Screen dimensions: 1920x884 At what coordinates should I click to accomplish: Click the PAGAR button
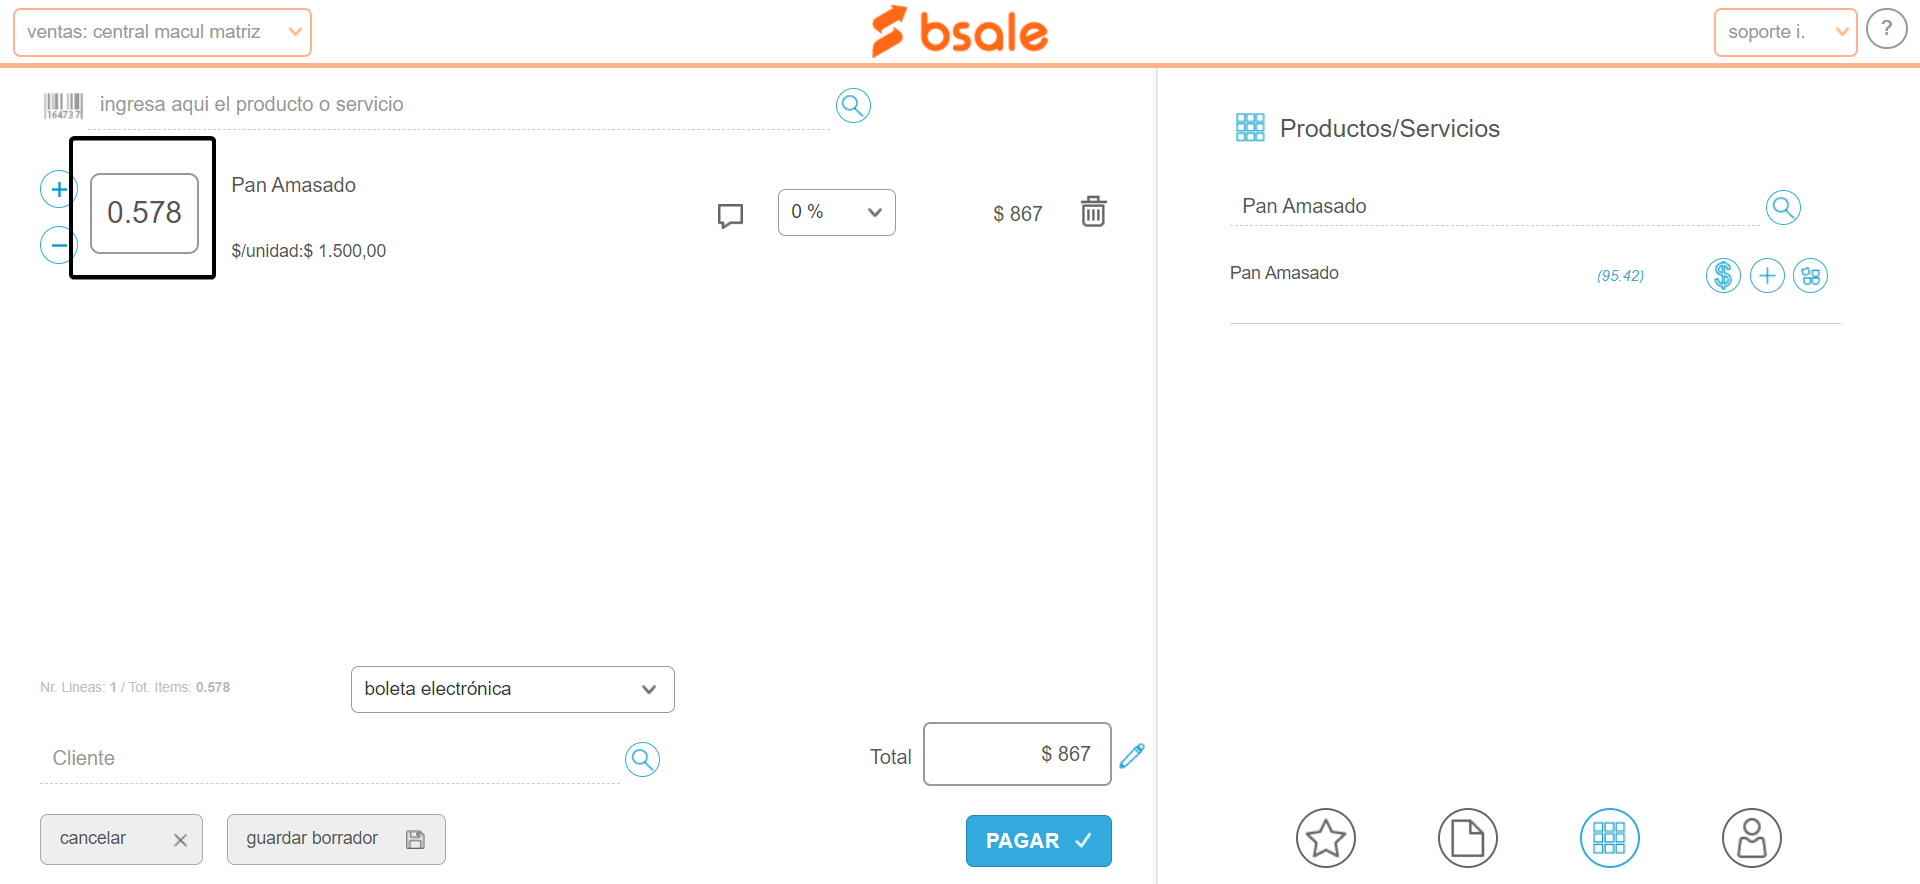point(1039,841)
